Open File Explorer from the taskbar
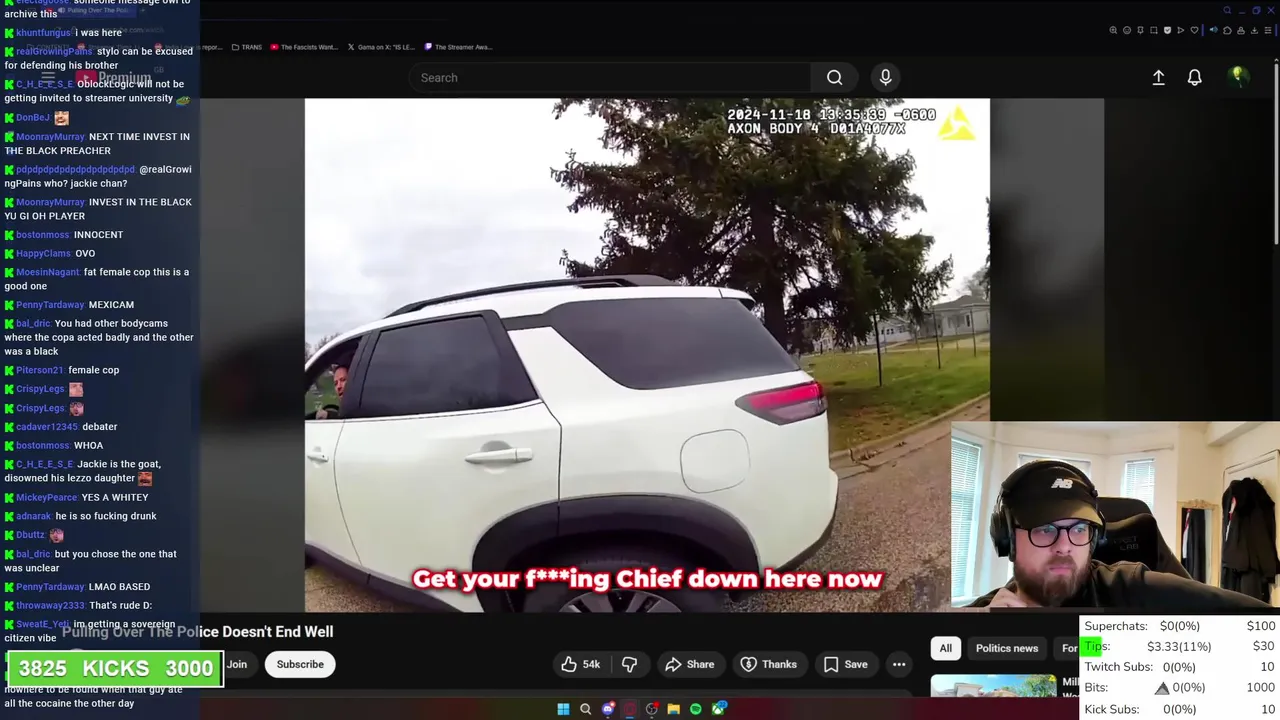 [674, 709]
